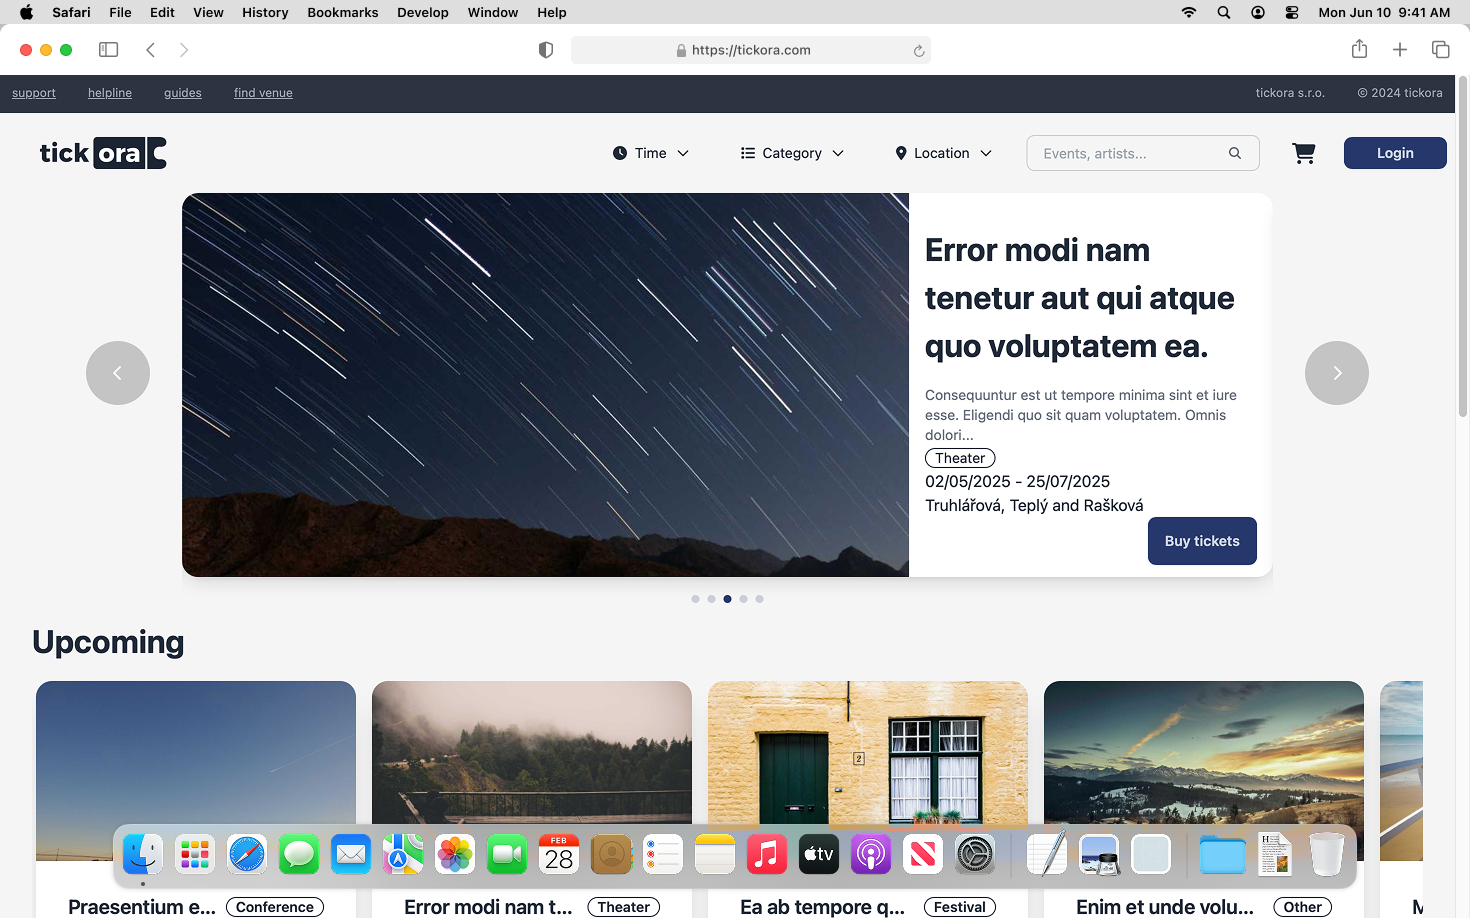The image size is (1470, 918).
Task: Open Podcasts from the dock
Action: [x=871, y=854]
